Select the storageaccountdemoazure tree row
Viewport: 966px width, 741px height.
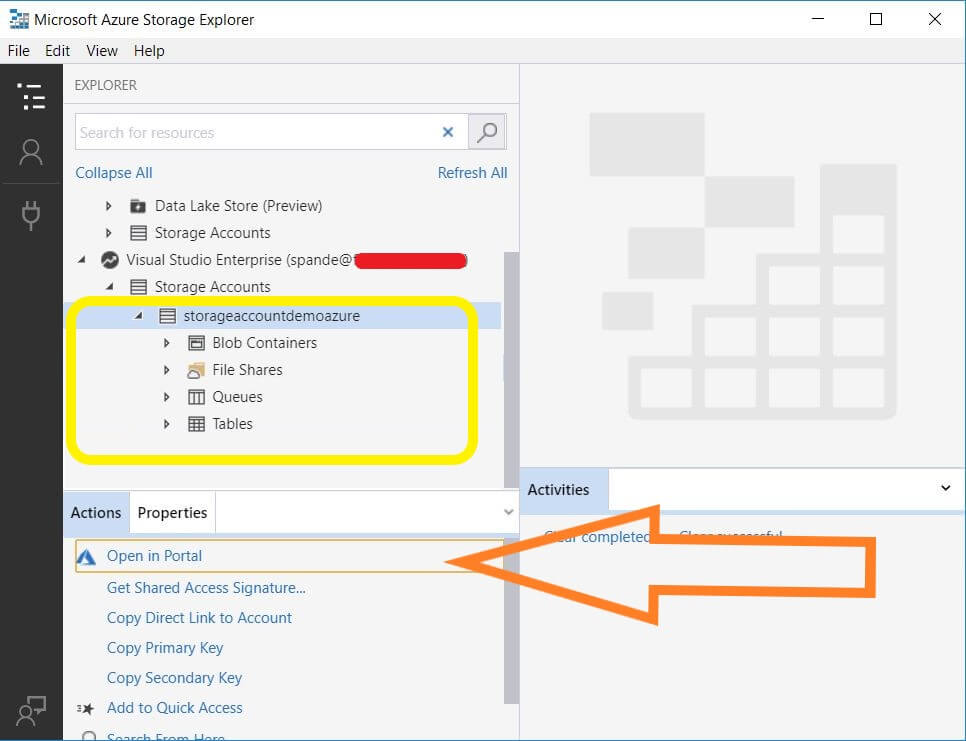pos(283,316)
